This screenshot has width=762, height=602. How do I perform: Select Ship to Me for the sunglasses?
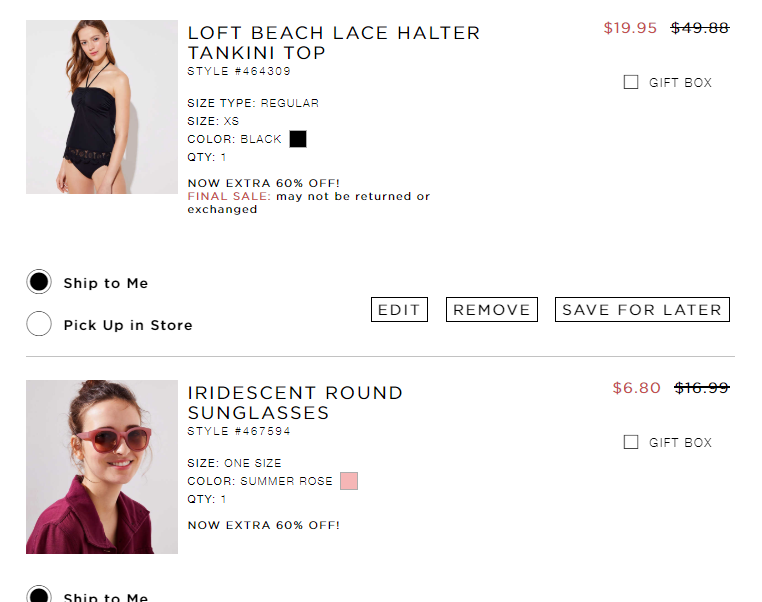tap(39, 596)
